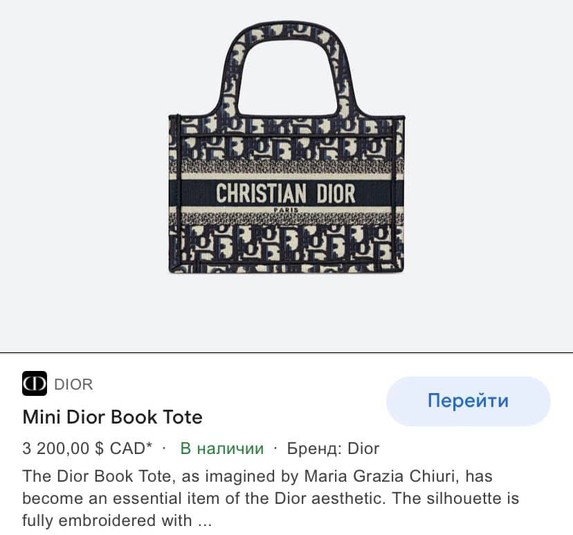Open the Dior Book Tote product image
This screenshot has height=535, width=573.
[286, 147]
